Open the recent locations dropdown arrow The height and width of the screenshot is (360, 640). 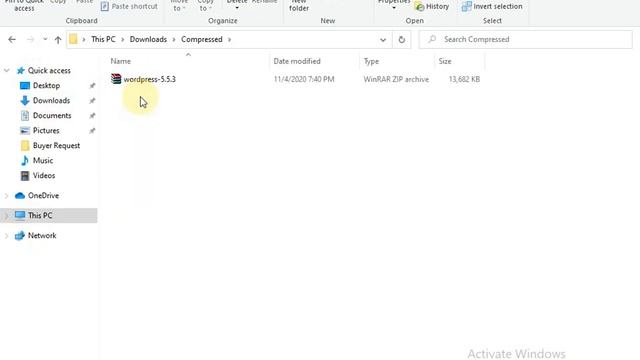tap(45, 40)
